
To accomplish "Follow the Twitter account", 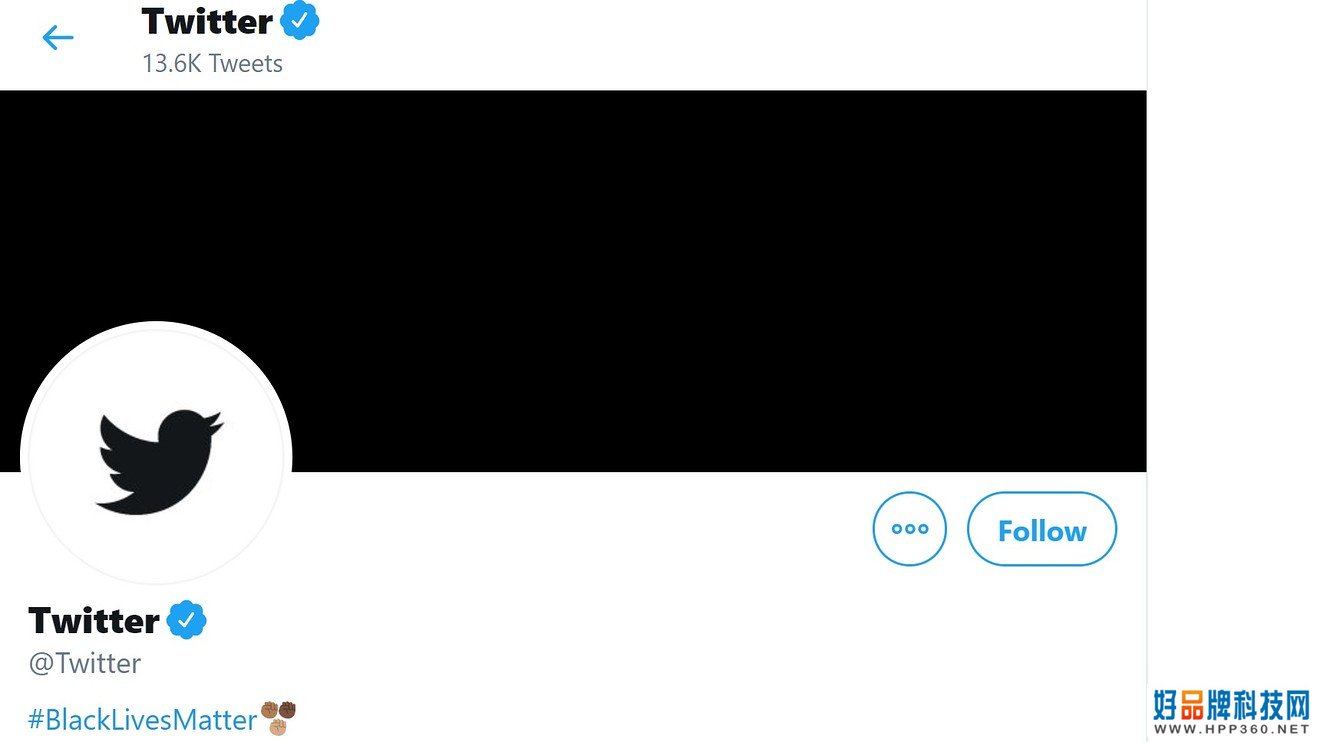I will coord(1042,529).
